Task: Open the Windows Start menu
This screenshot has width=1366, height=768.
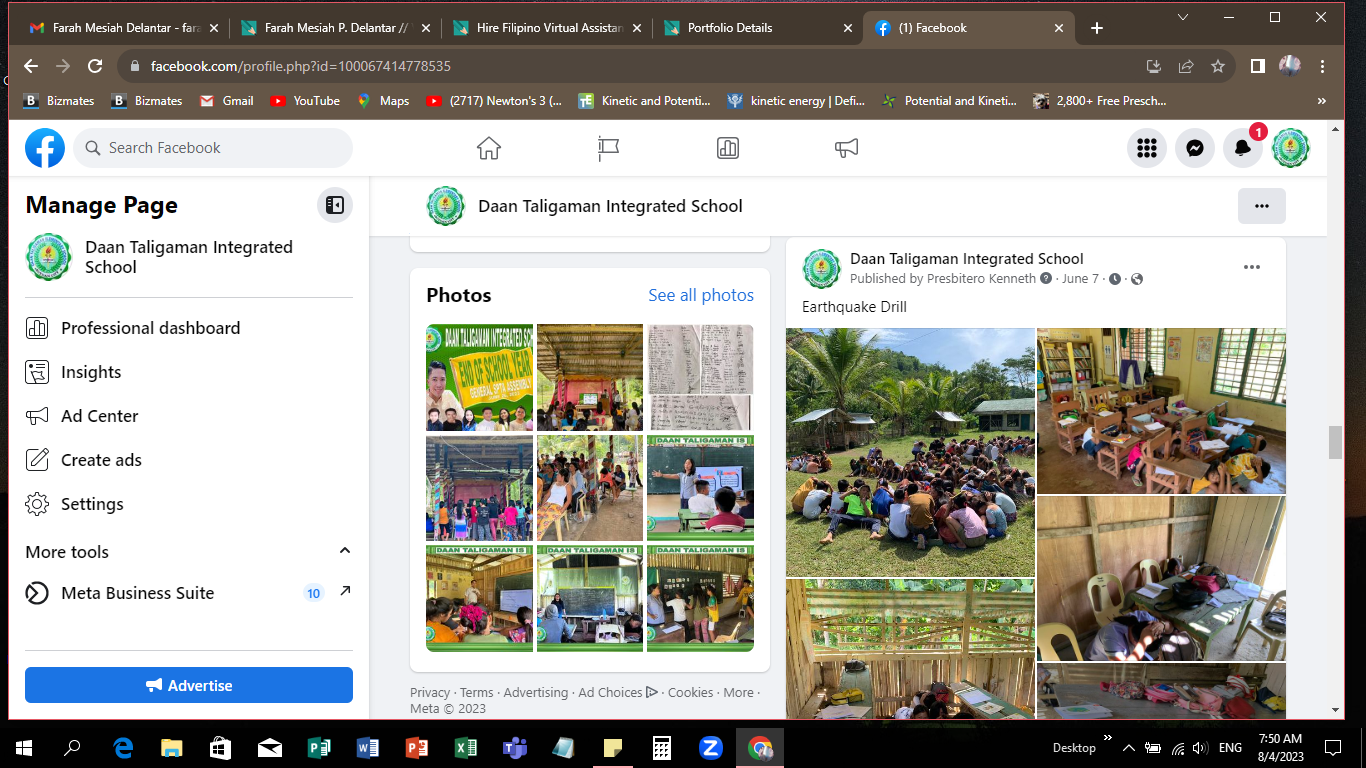Action: pyautogui.click(x=24, y=747)
